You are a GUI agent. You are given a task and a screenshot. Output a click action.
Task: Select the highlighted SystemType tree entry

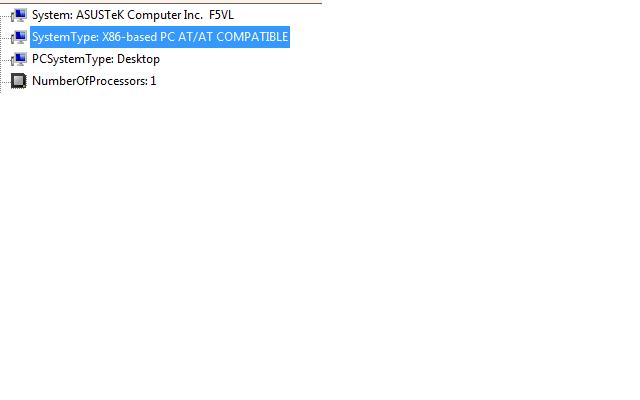pos(160,37)
